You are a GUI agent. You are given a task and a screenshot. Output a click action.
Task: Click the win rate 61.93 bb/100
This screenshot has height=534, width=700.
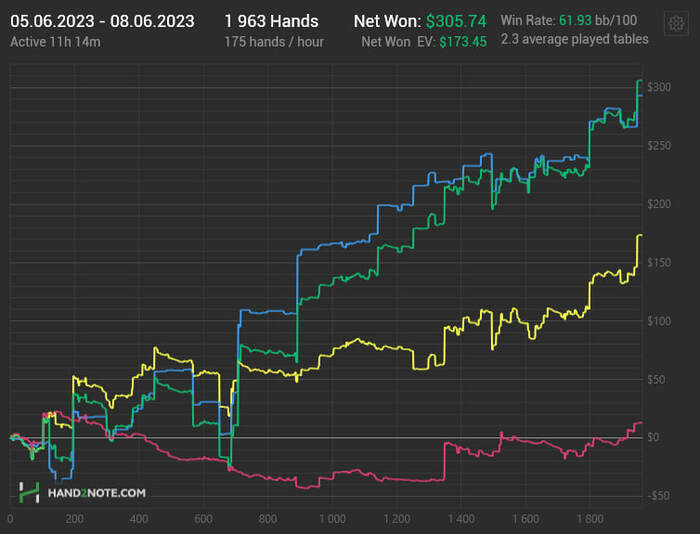598,21
